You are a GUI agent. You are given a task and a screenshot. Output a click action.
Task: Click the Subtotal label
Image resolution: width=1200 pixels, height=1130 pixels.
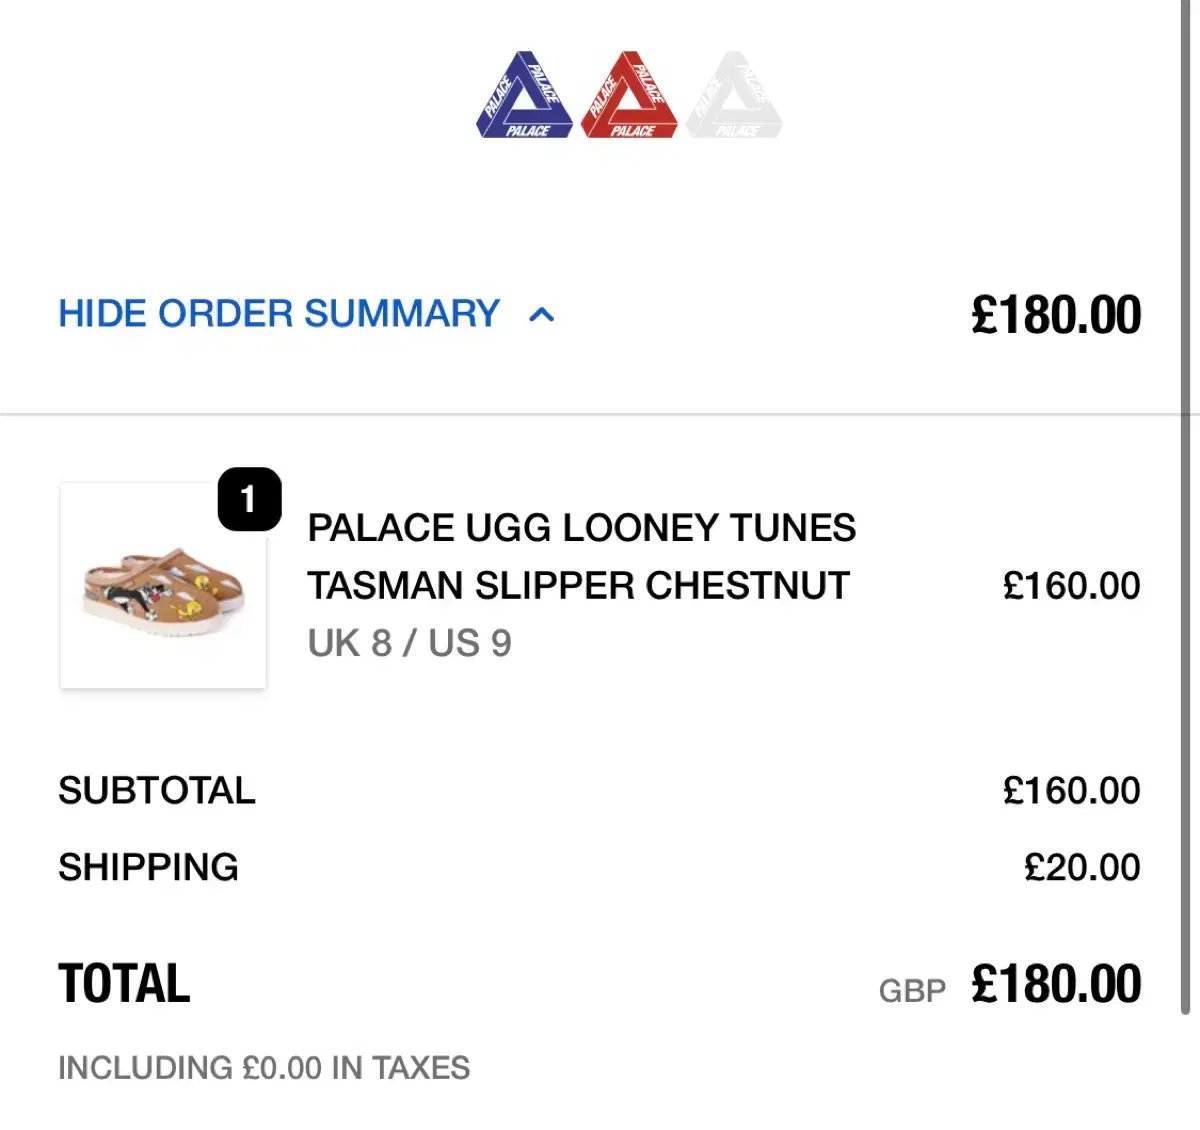[157, 791]
